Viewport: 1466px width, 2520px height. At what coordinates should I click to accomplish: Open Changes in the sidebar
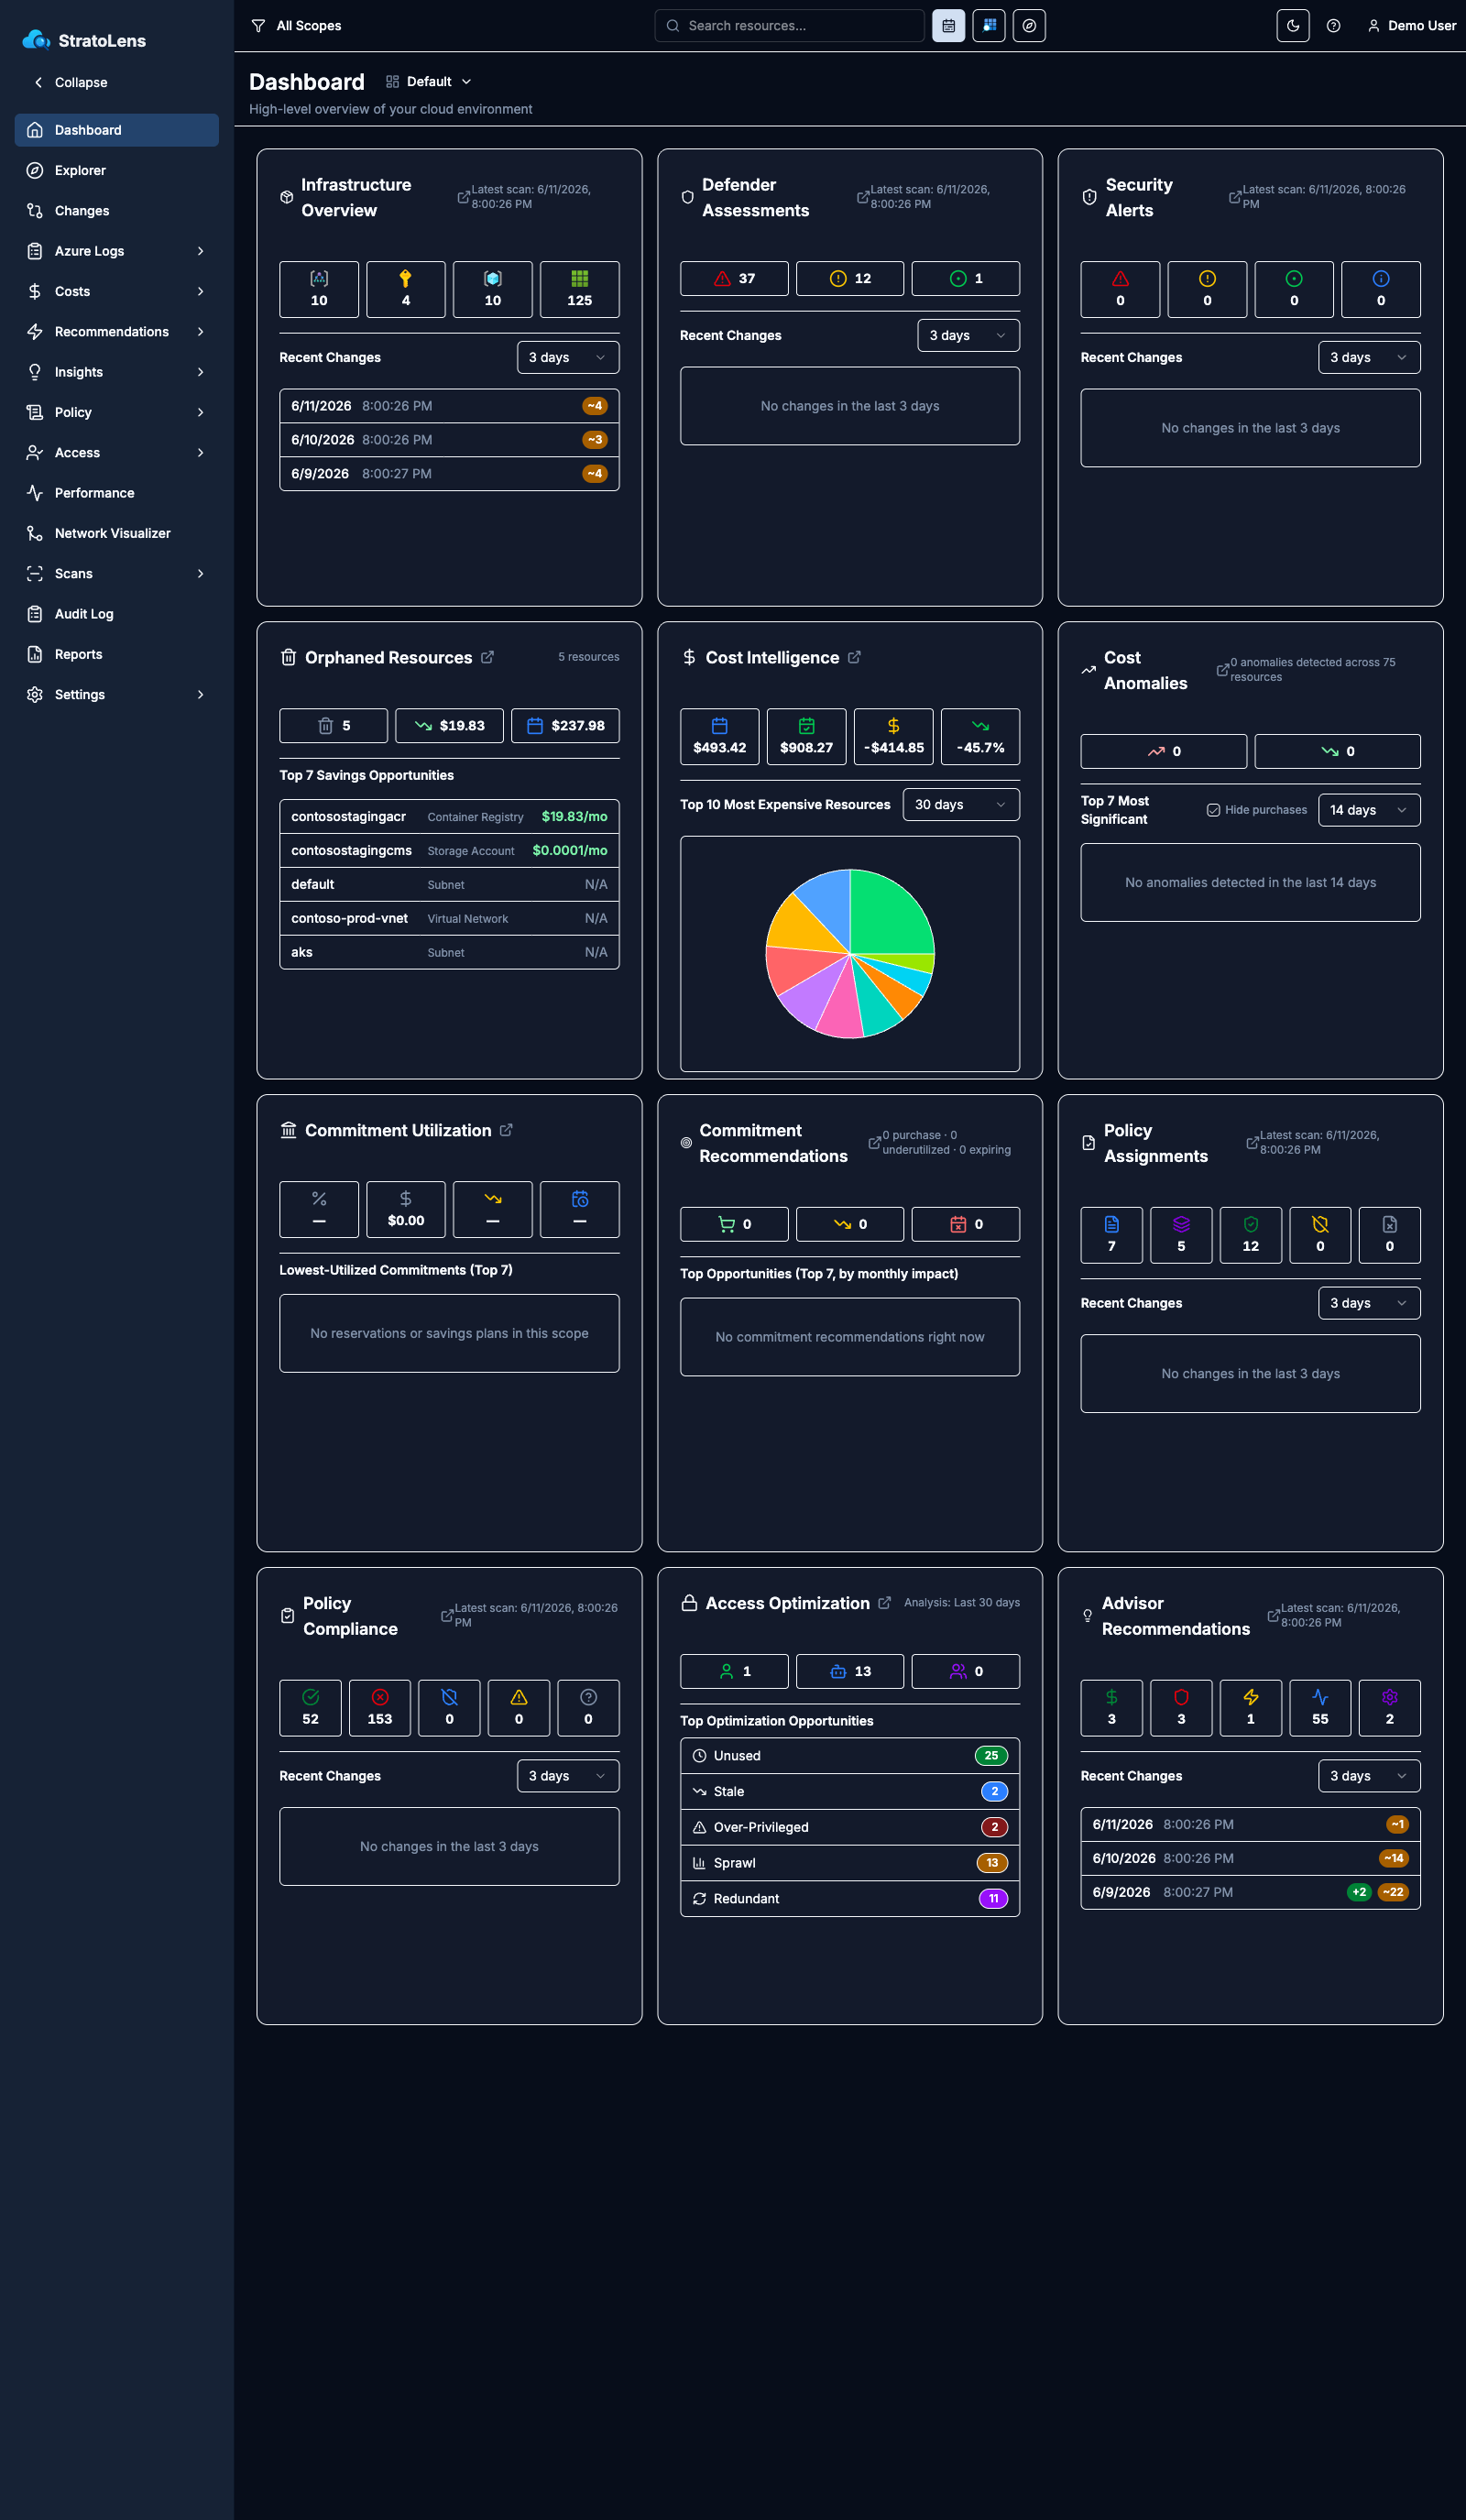[x=117, y=211]
